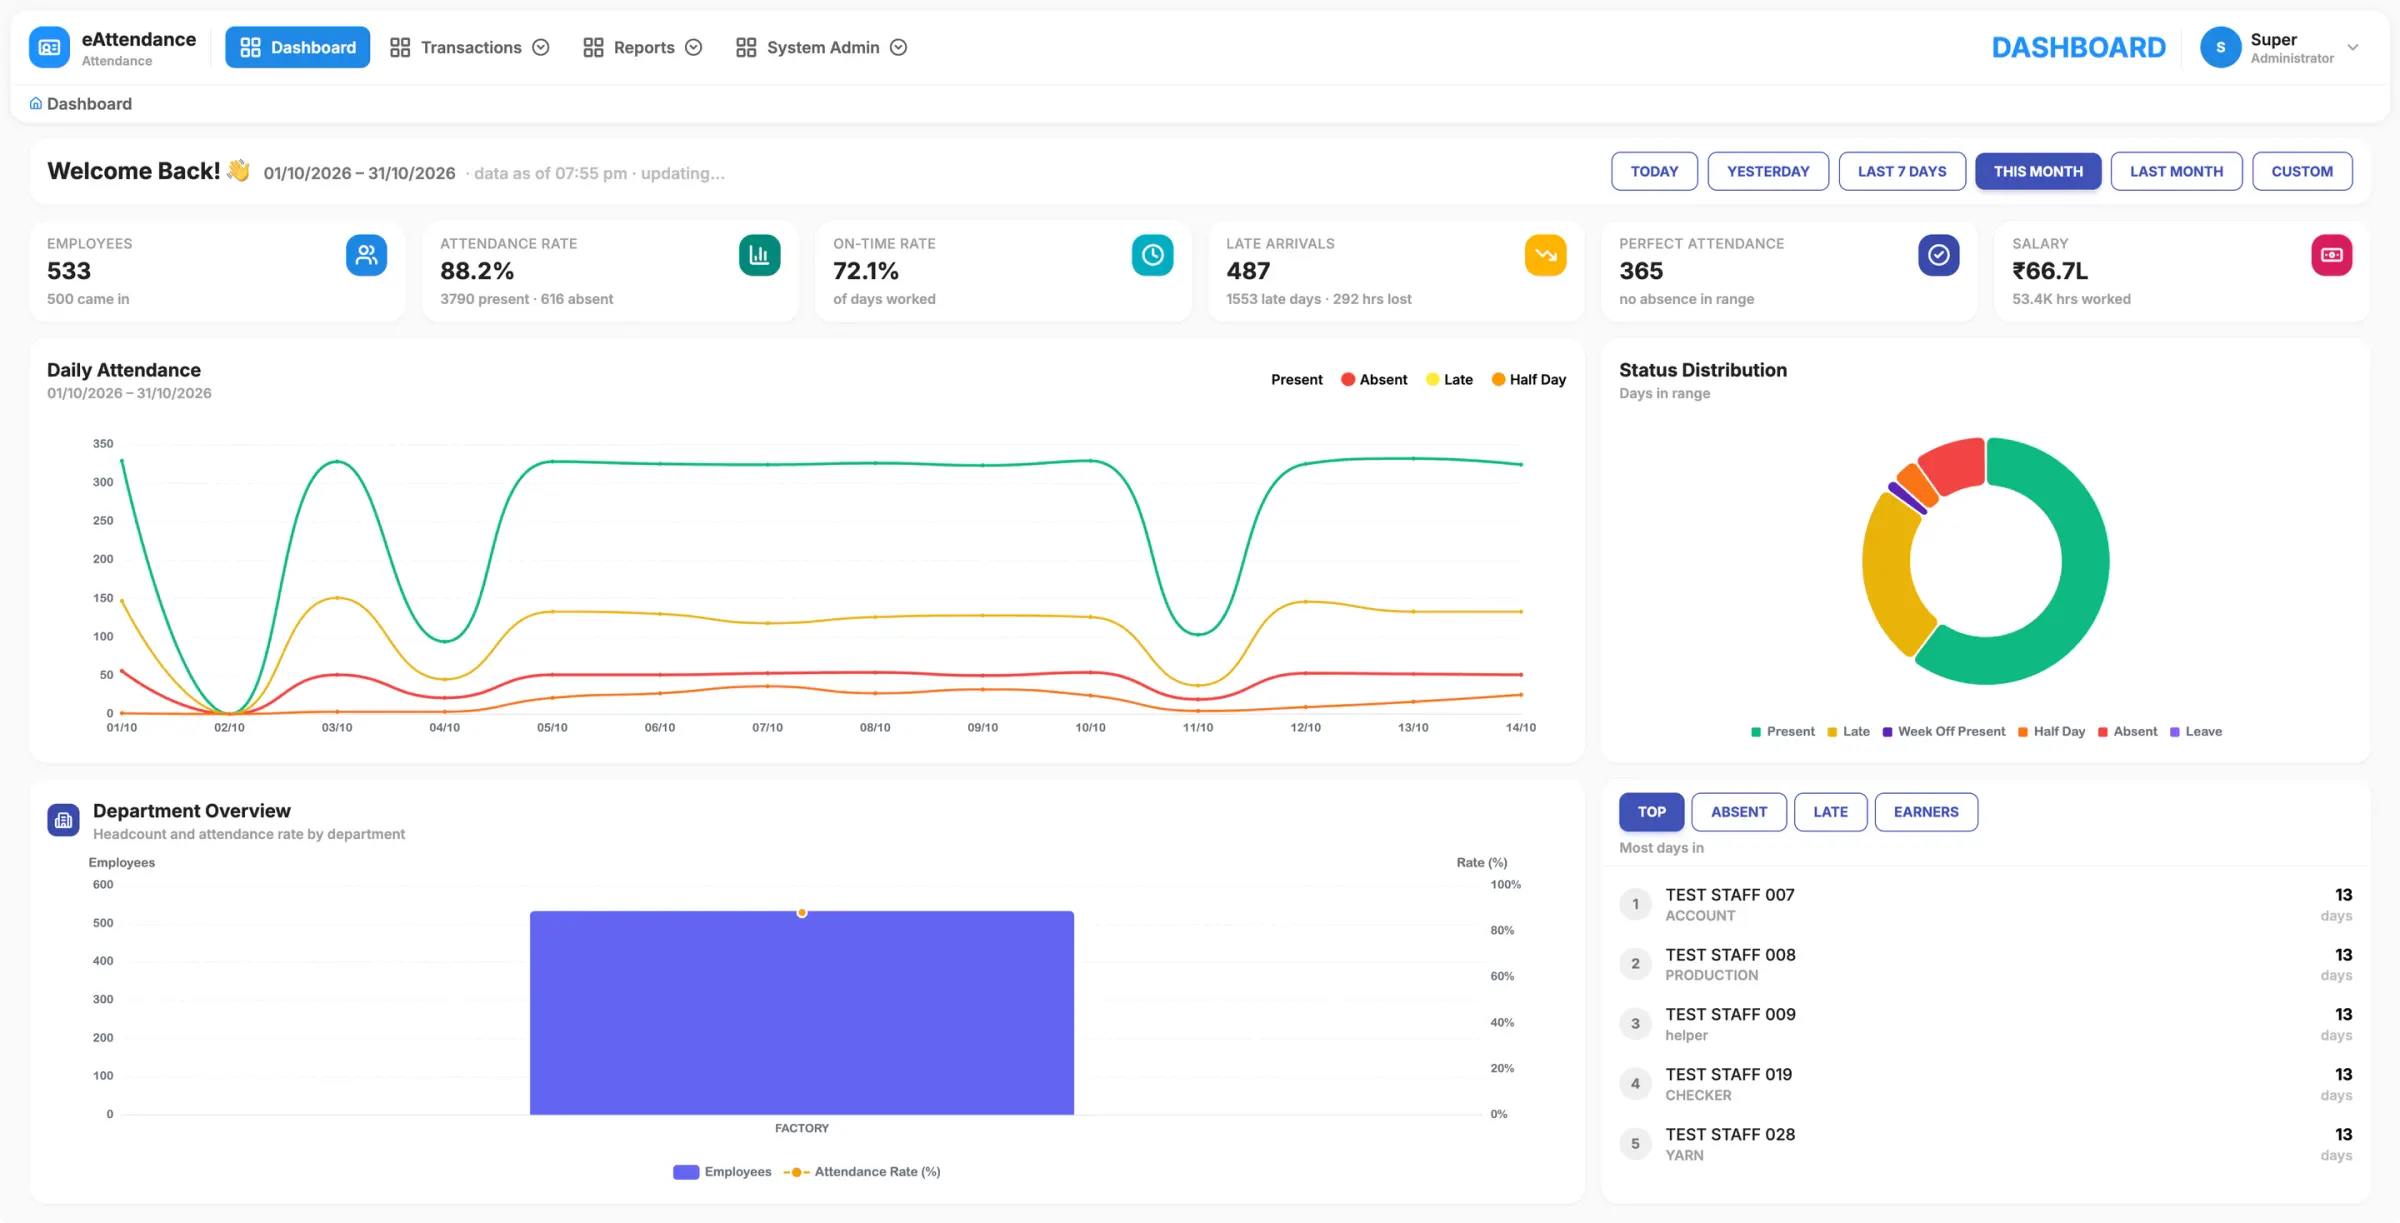The width and height of the screenshot is (2400, 1223).
Task: Click the 365 perfect attendance value
Action: point(1641,271)
